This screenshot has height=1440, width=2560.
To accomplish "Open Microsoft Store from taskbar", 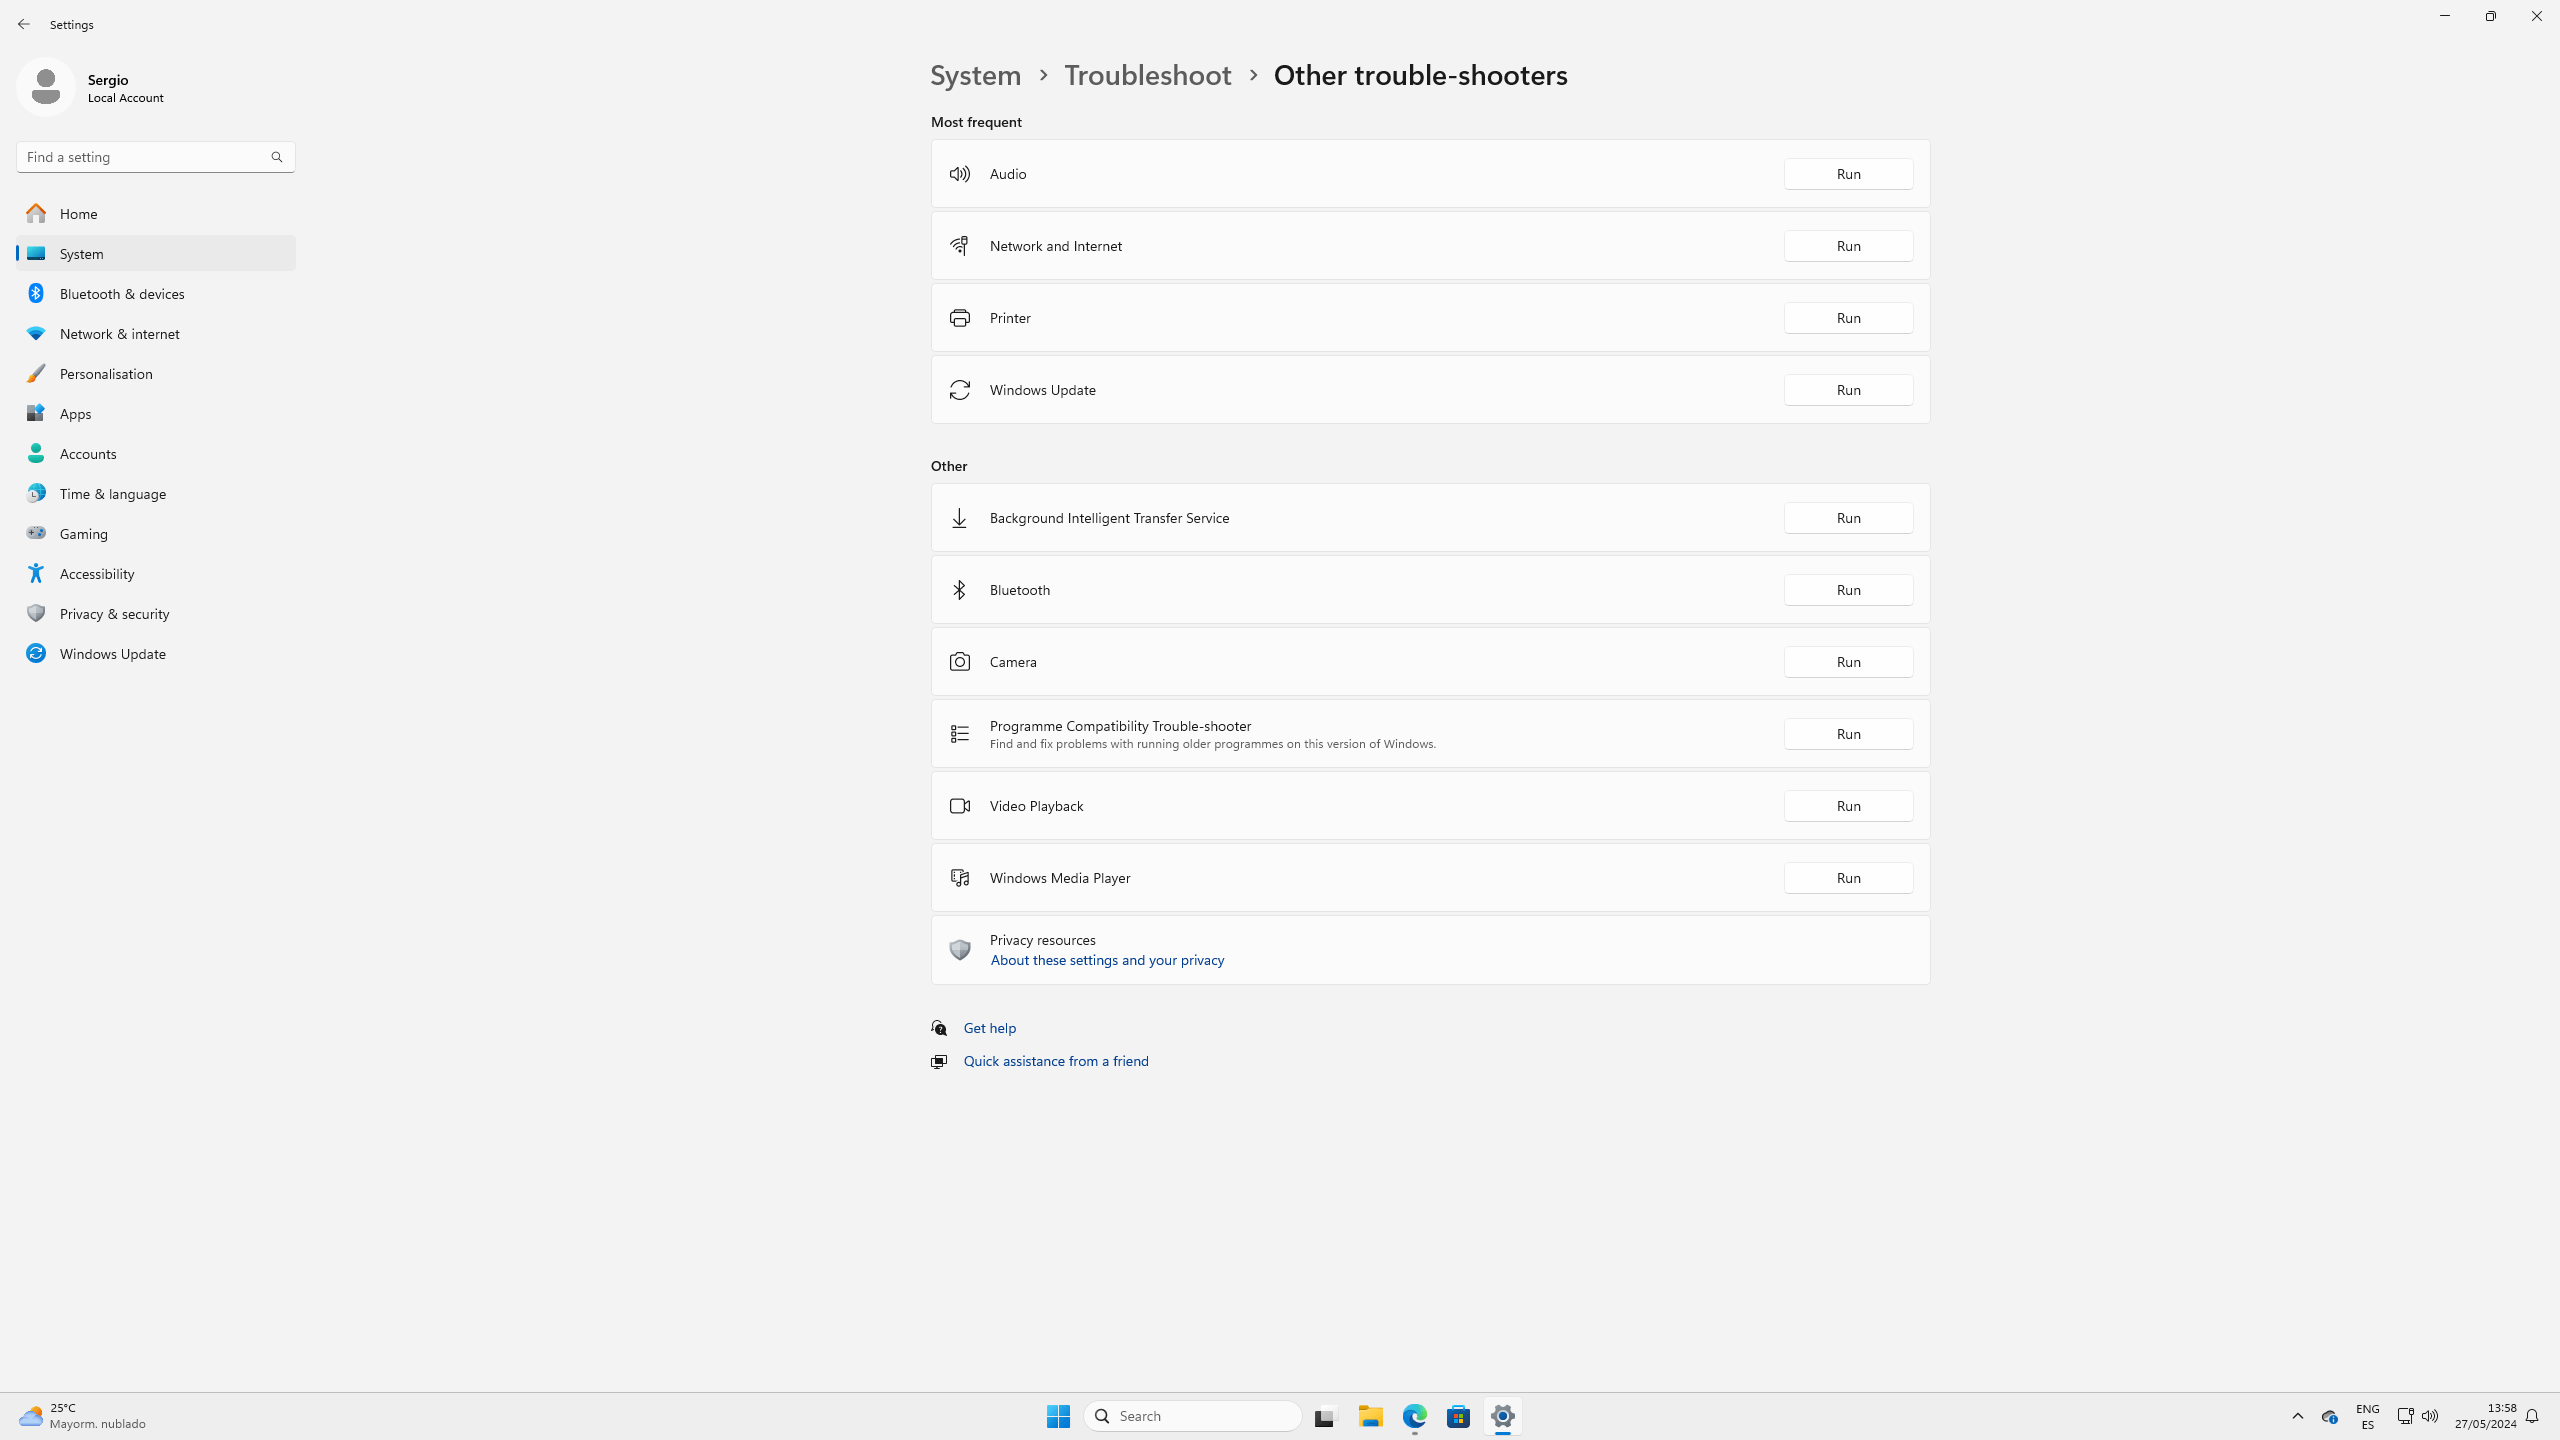I will coord(1458,1416).
